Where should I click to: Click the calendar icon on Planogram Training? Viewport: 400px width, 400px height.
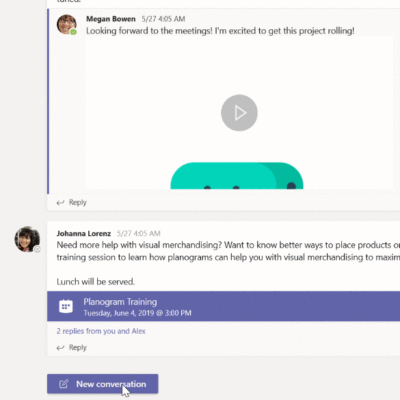pyautogui.click(x=66, y=306)
